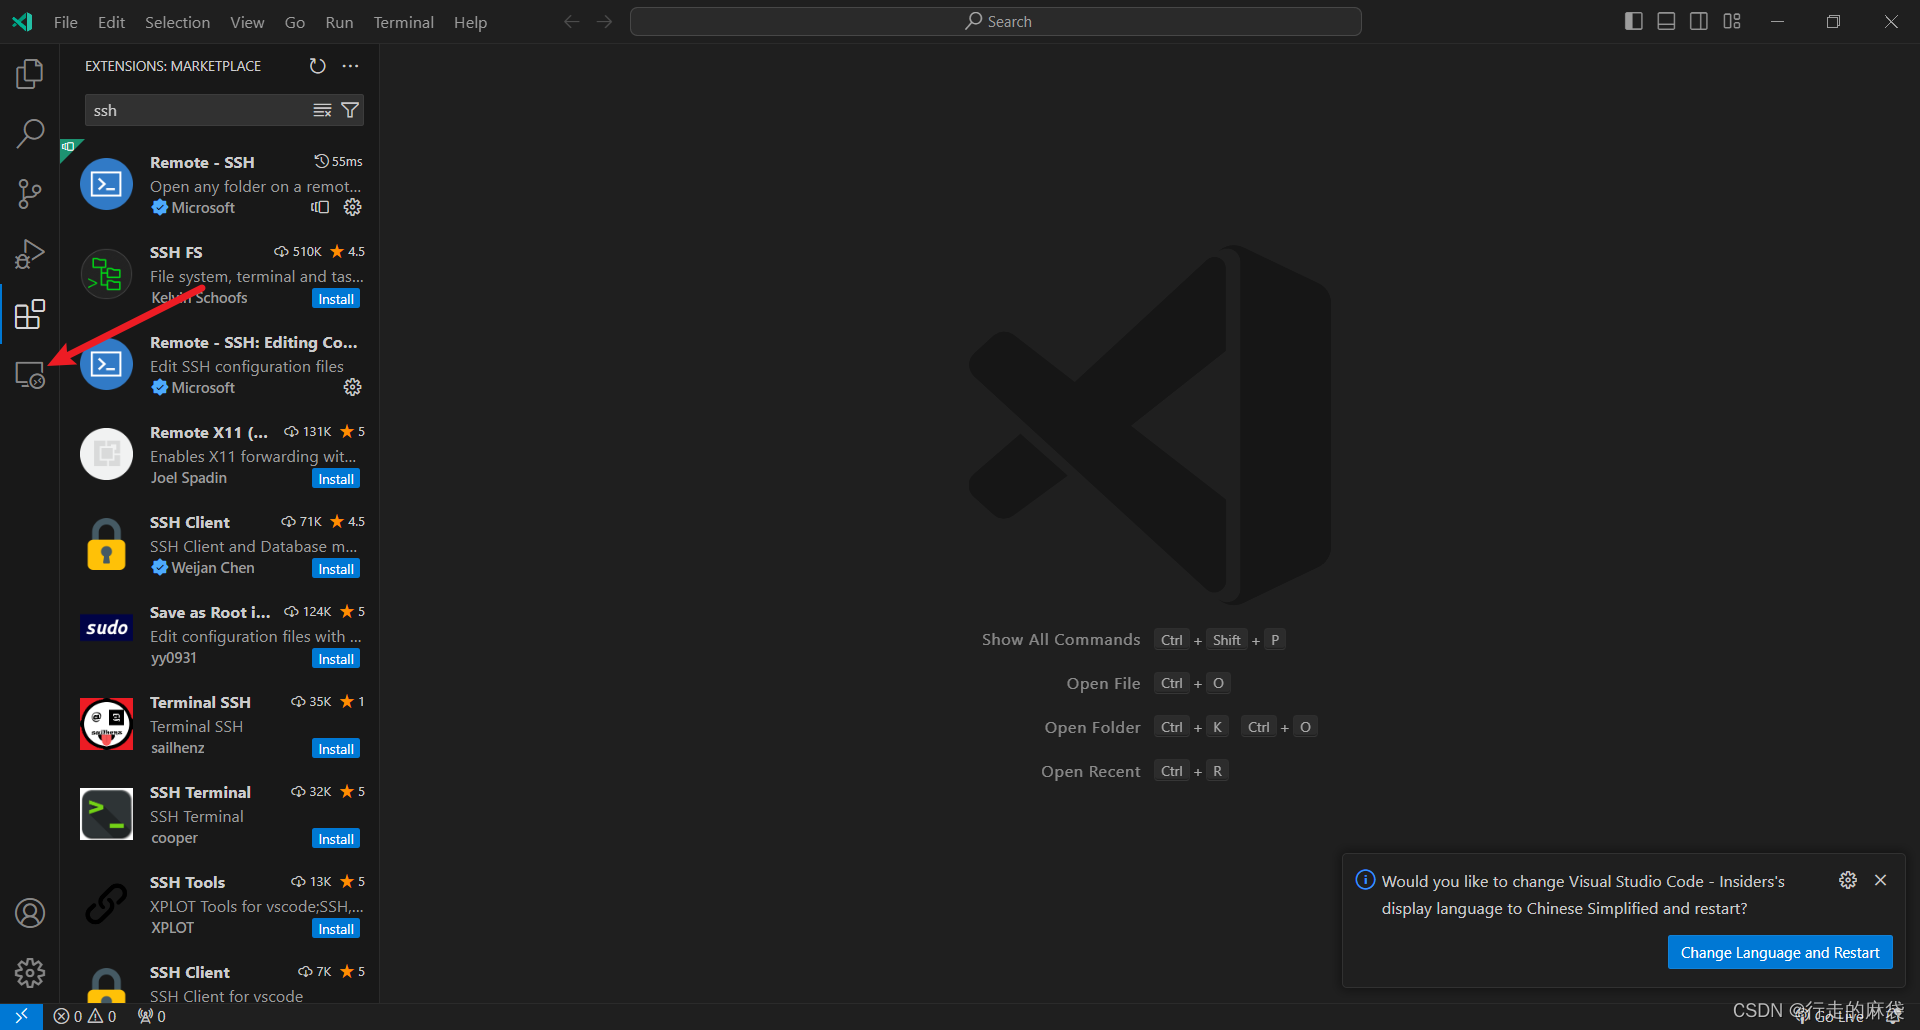1920x1030 pixels.
Task: Open a Remote Window from status bar
Action: 21,1016
